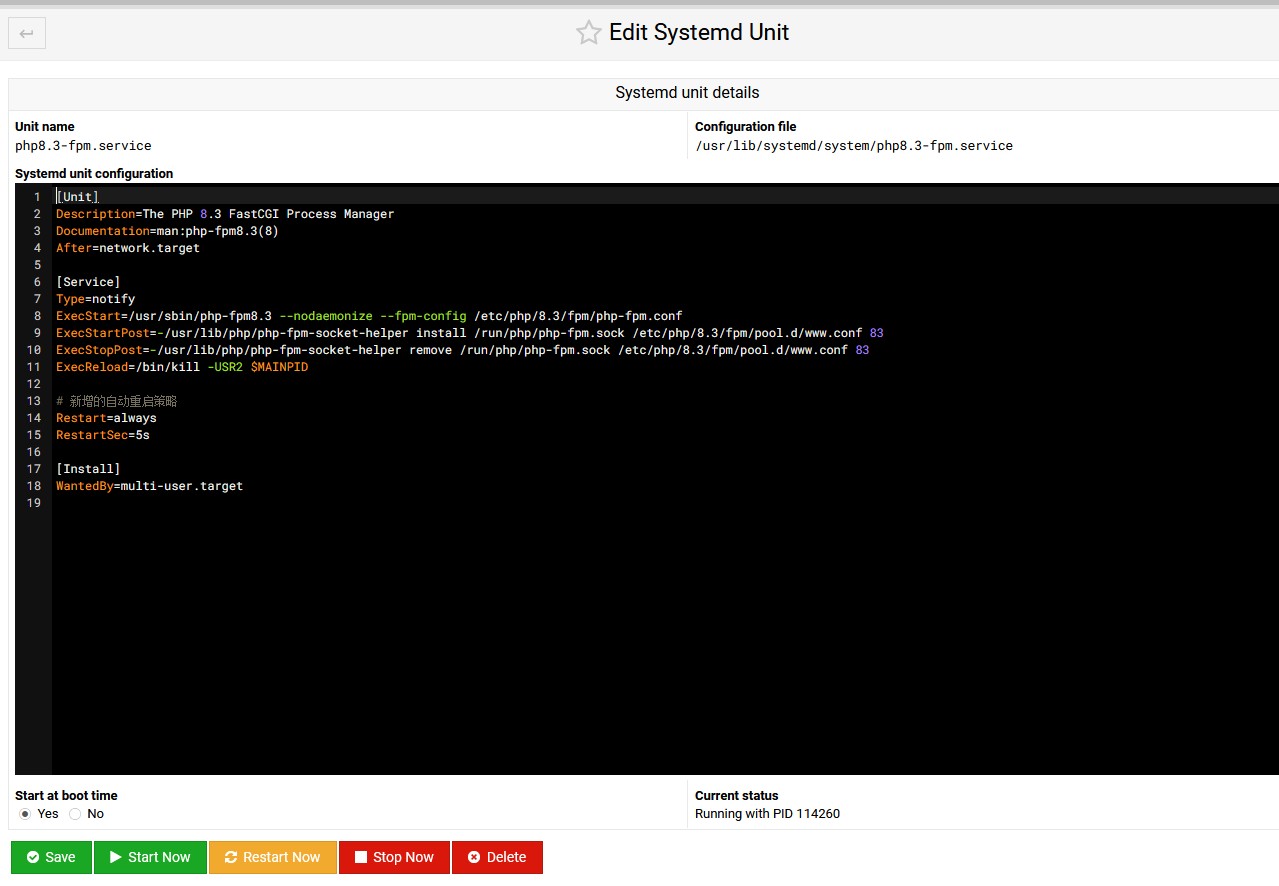Select Yes for start at boot time

point(25,814)
